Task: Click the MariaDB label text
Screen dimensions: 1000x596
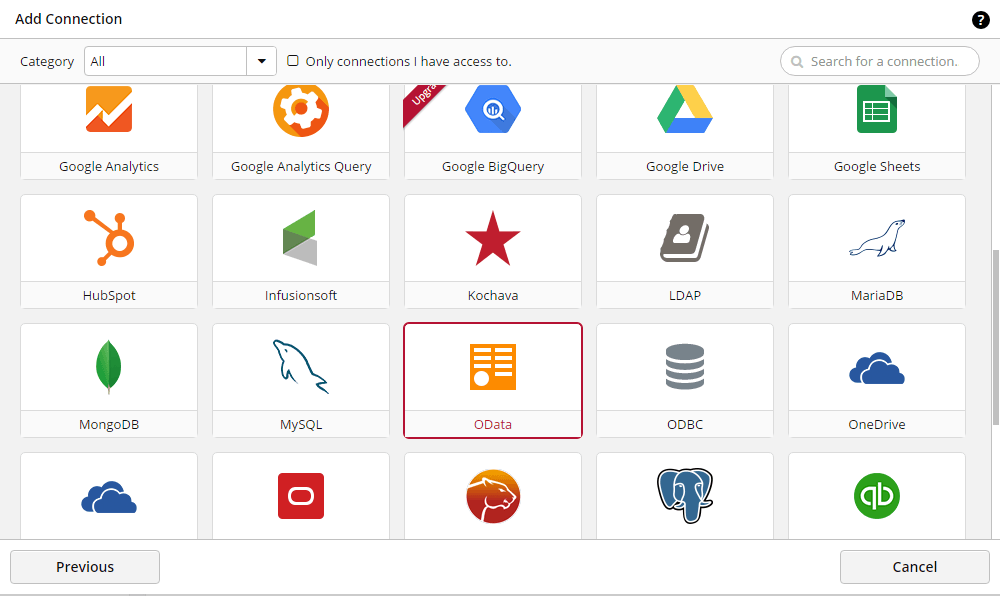Action: (877, 295)
